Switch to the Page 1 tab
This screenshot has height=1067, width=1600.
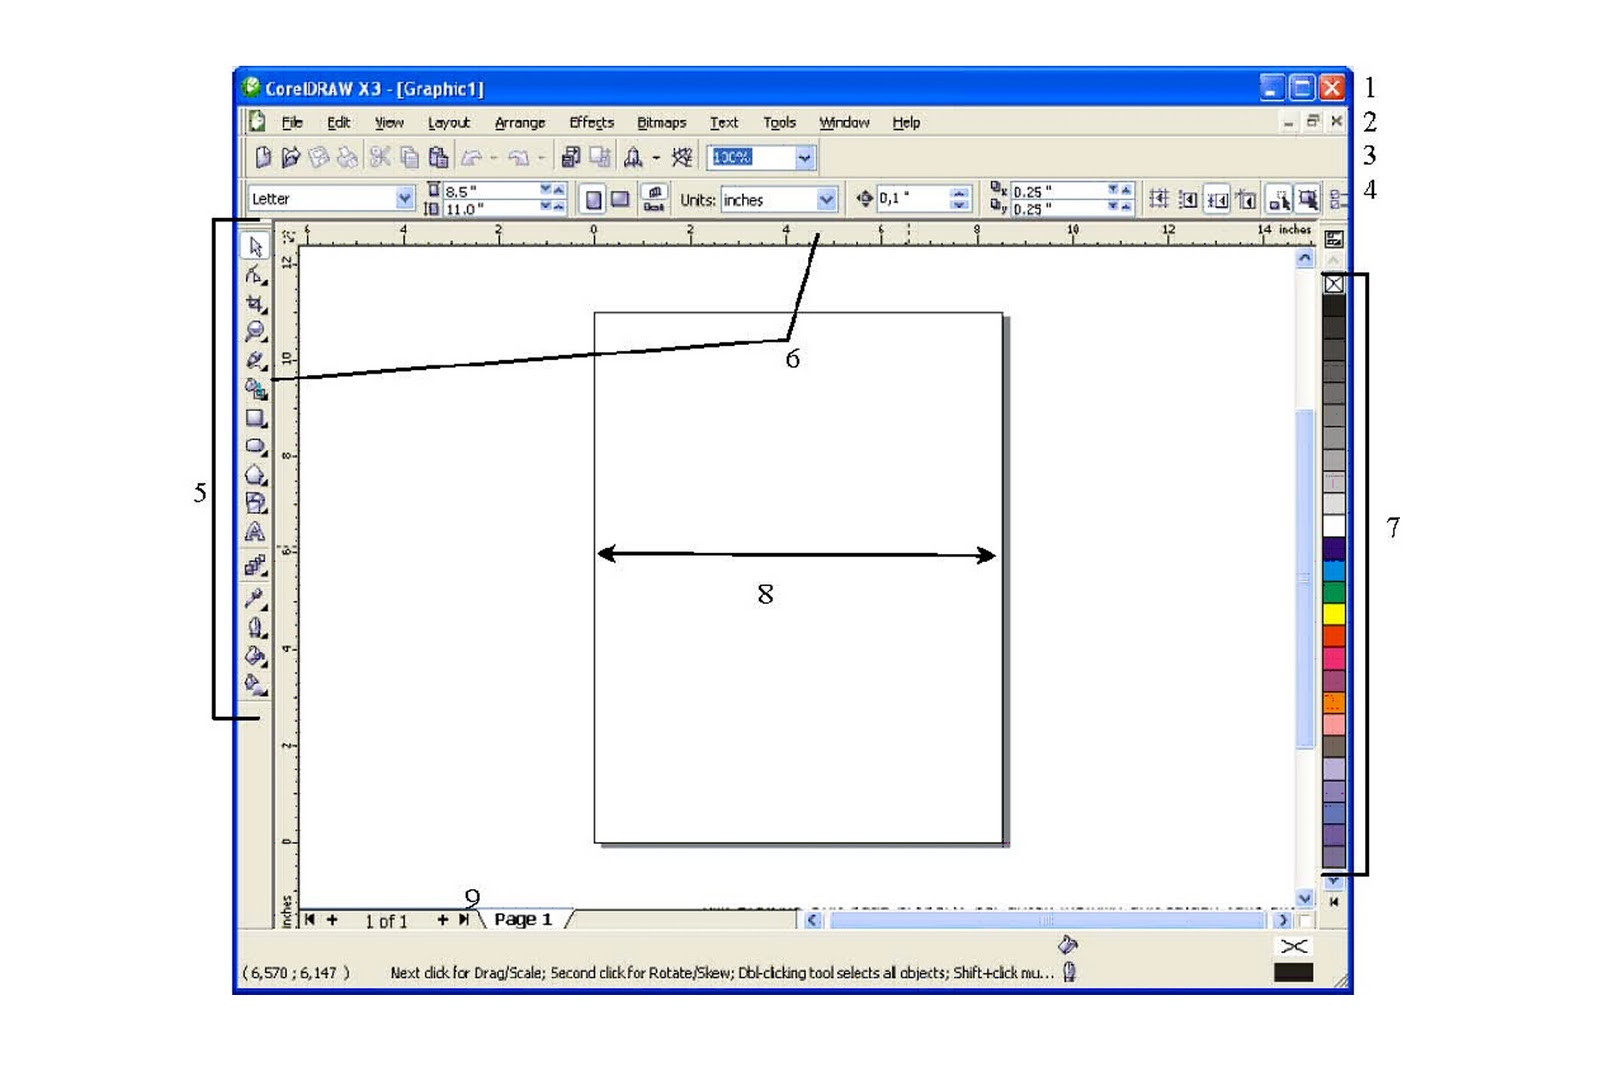coord(522,919)
